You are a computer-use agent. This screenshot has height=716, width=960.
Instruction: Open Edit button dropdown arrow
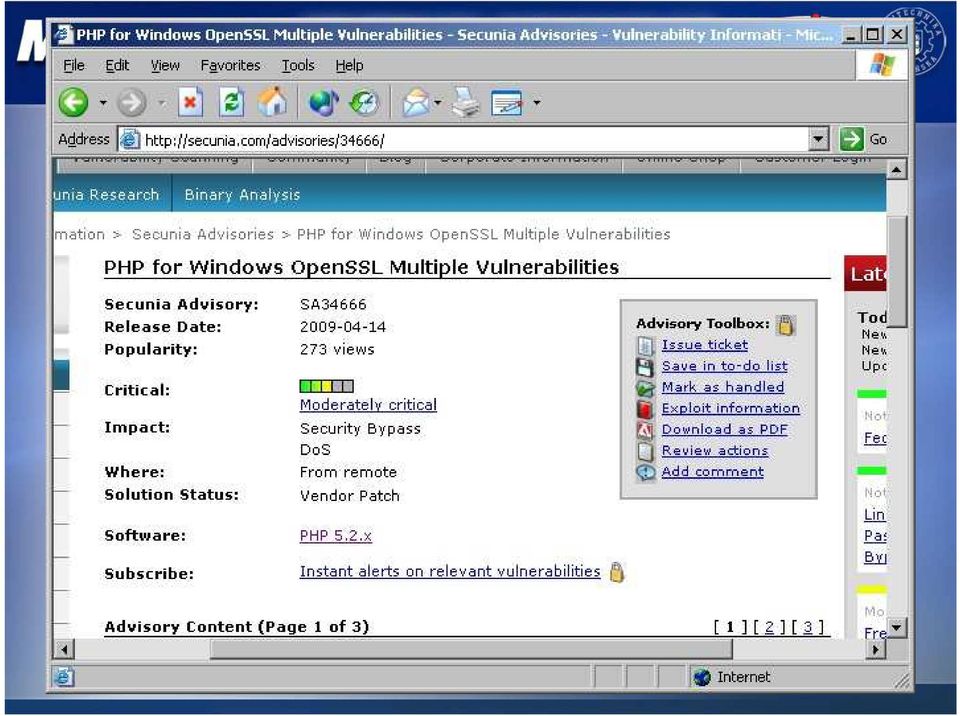pos(536,103)
